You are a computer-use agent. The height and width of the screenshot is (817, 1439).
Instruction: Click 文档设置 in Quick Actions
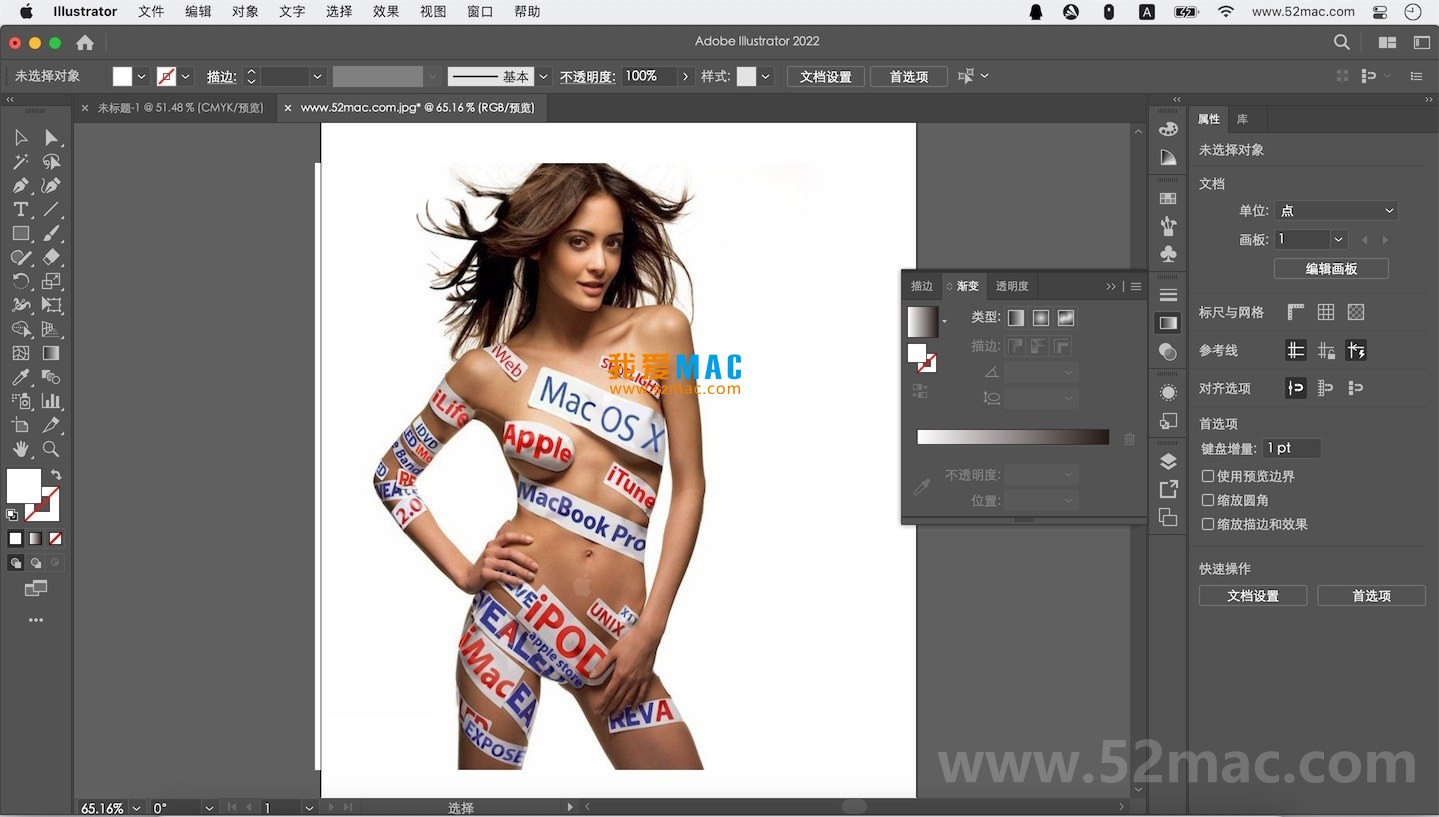click(1253, 596)
